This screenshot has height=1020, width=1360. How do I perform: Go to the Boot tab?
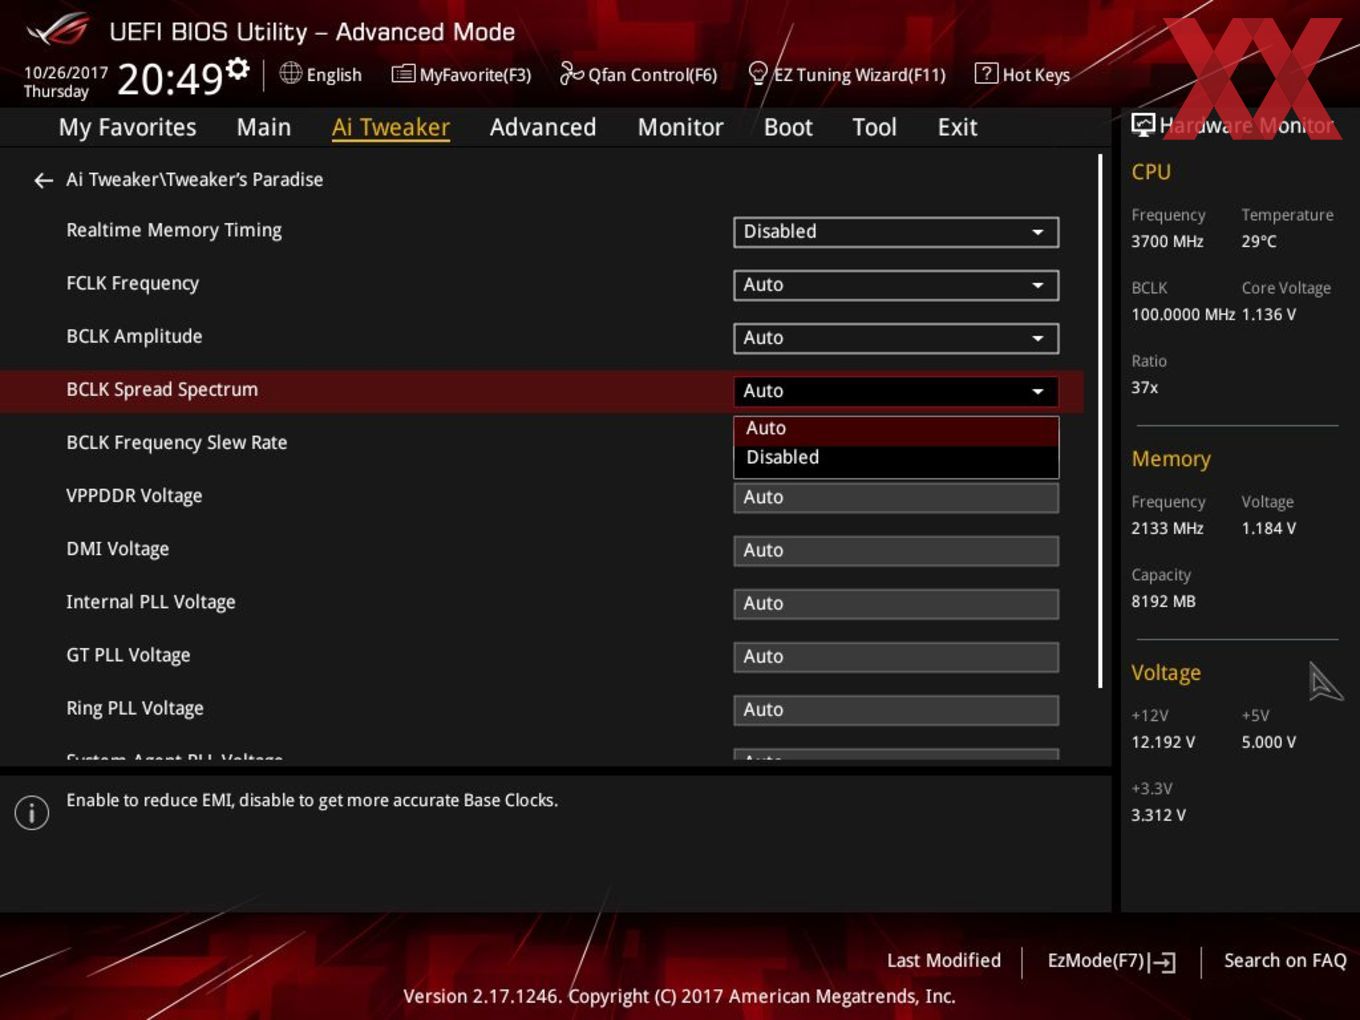click(788, 127)
